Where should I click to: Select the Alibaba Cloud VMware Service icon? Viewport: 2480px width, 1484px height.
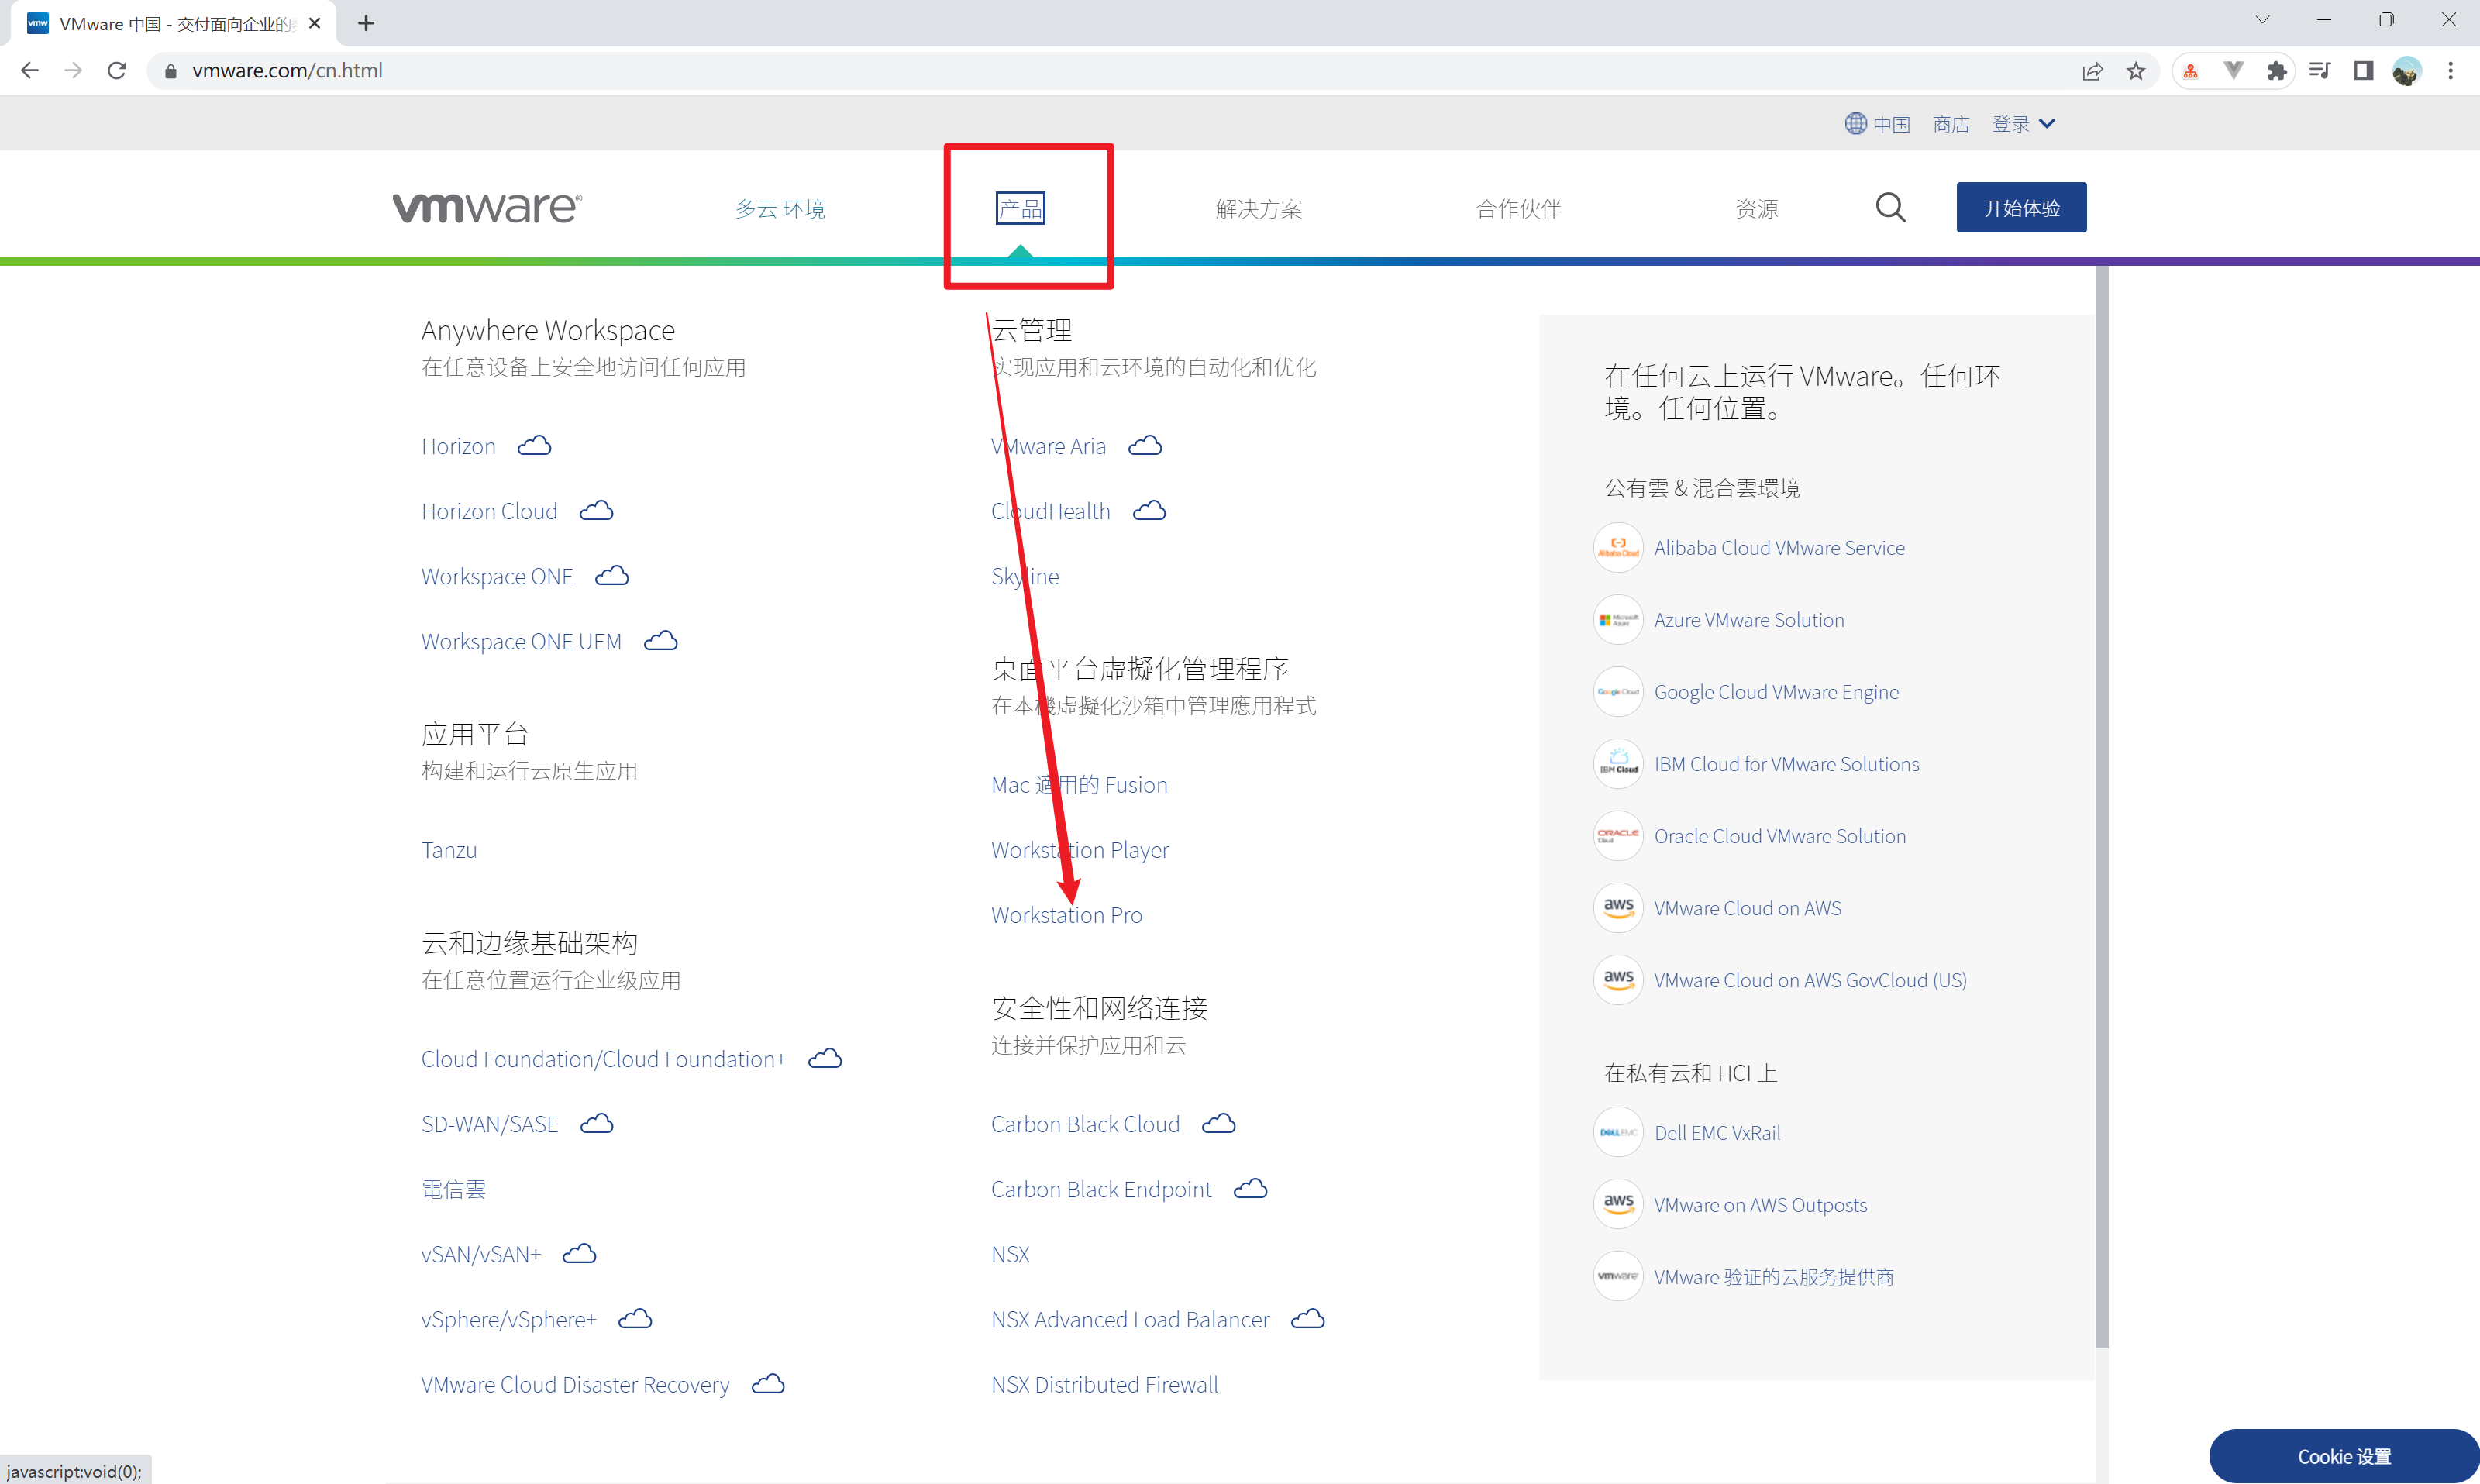click(x=1617, y=547)
